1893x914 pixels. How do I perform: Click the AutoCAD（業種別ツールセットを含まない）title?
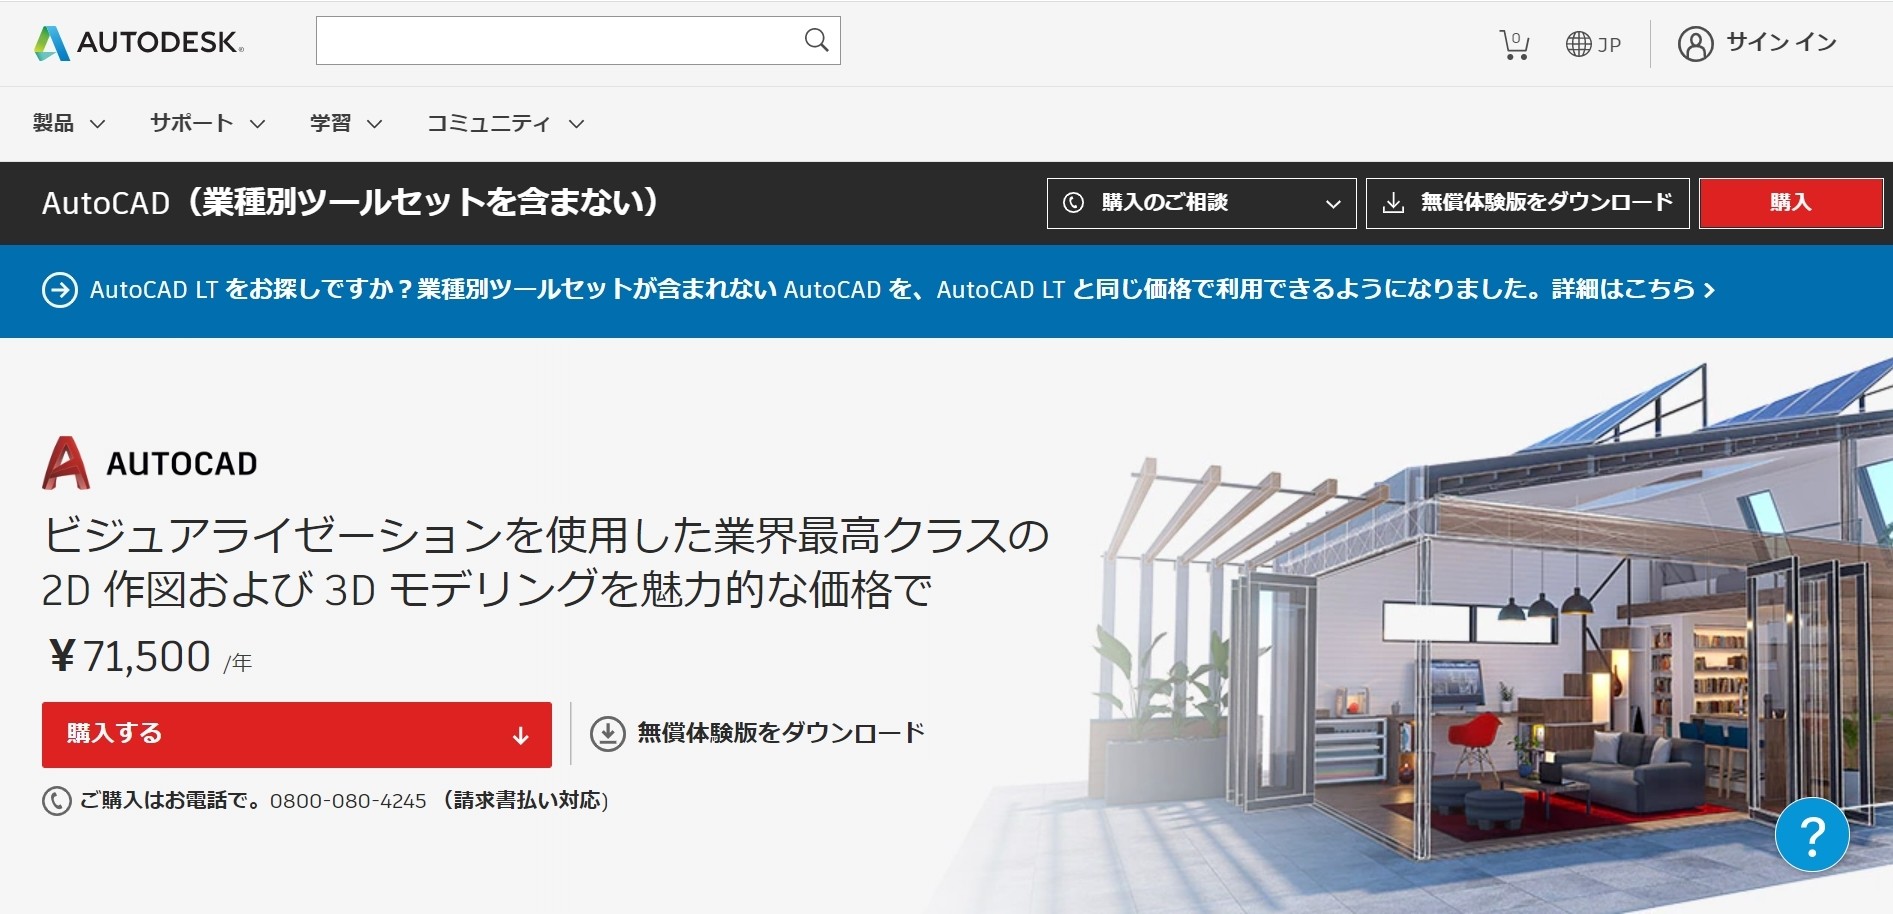pos(352,203)
